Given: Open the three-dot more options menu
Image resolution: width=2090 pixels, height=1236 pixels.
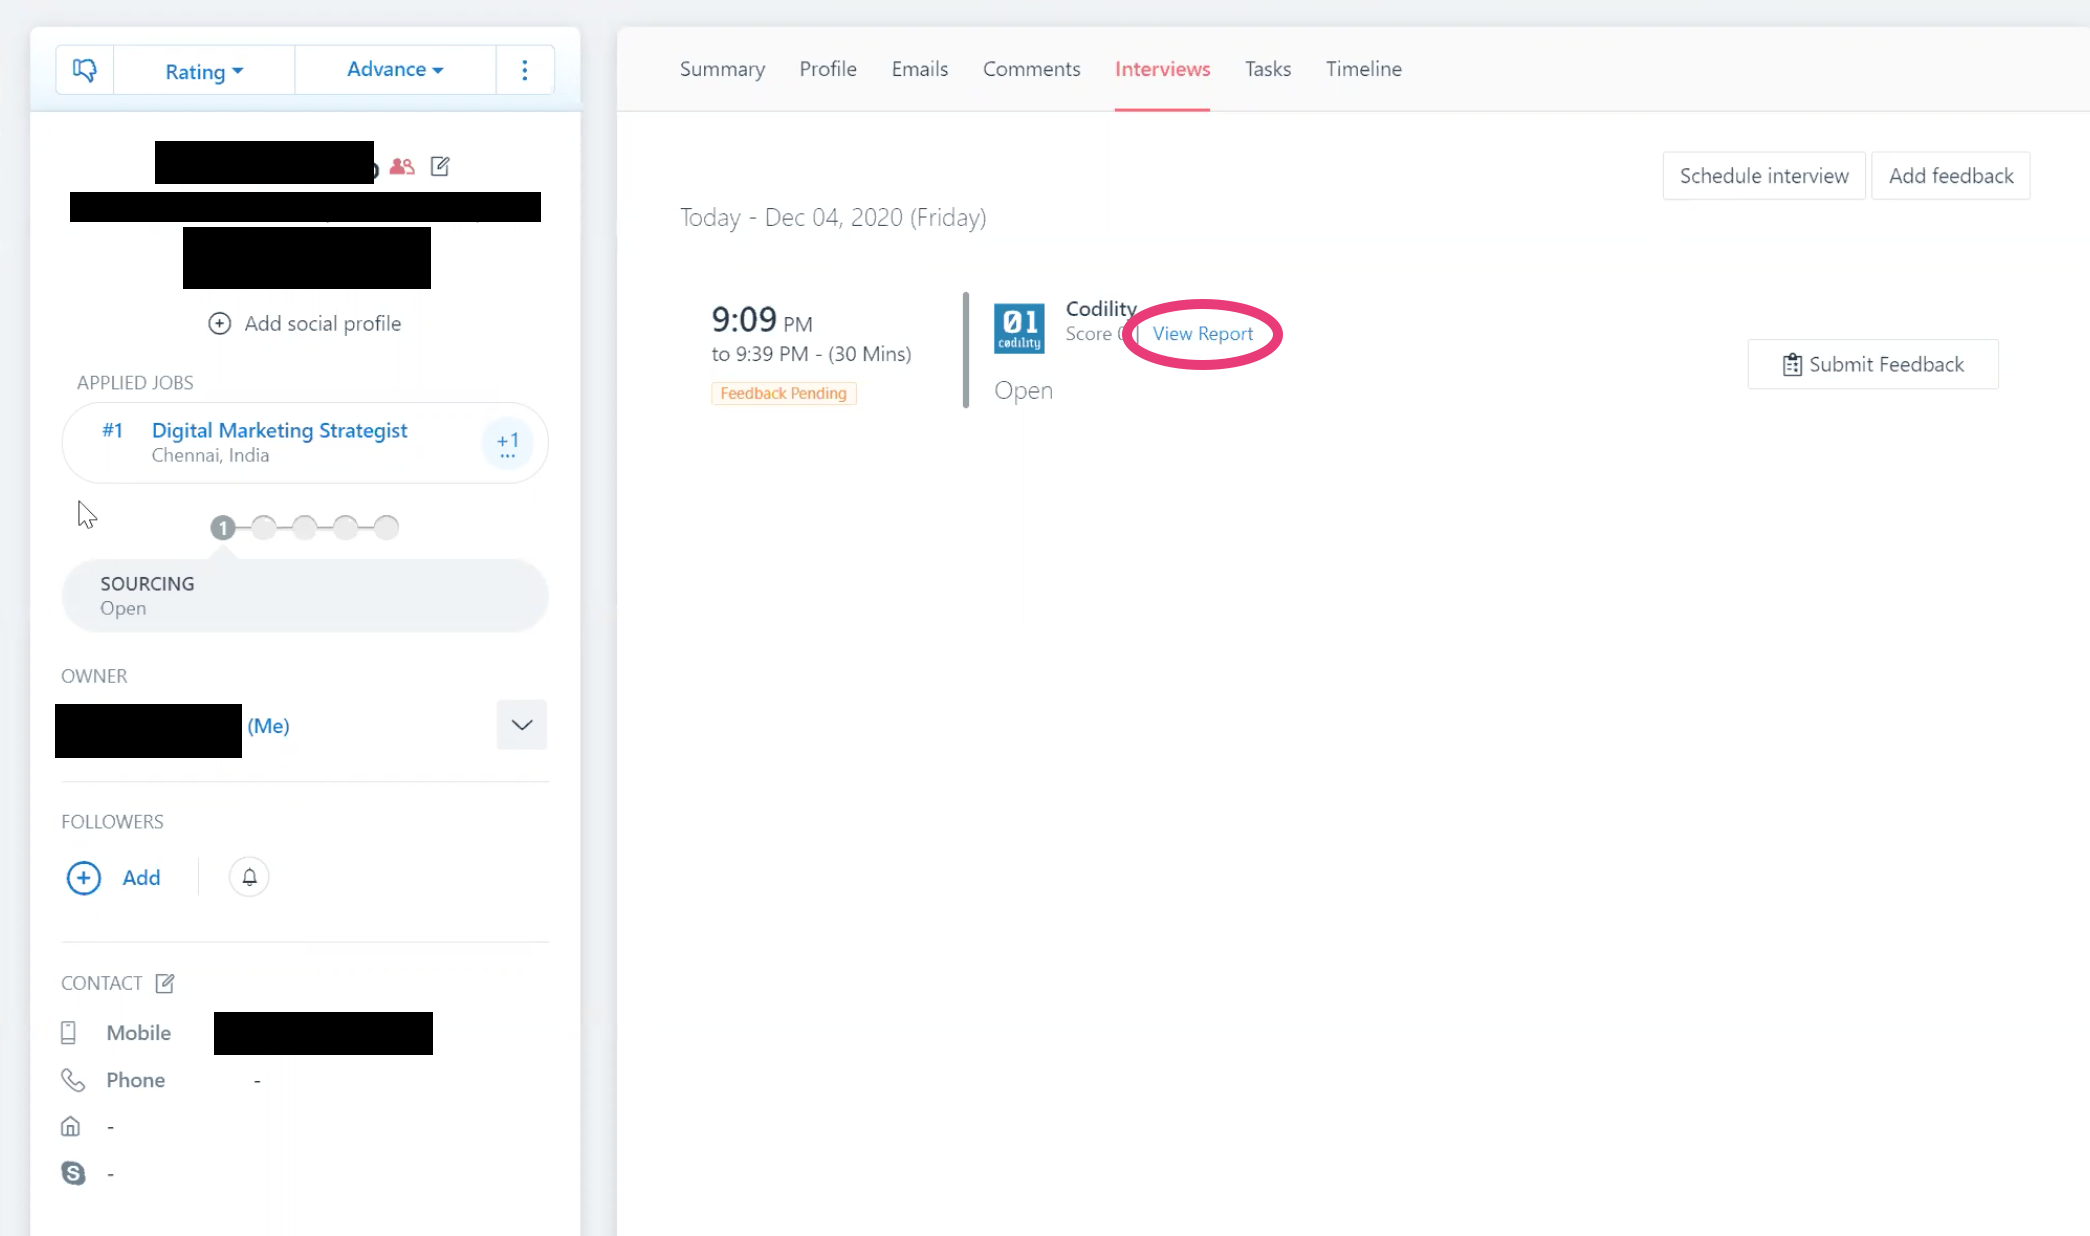Looking at the screenshot, I should [524, 70].
